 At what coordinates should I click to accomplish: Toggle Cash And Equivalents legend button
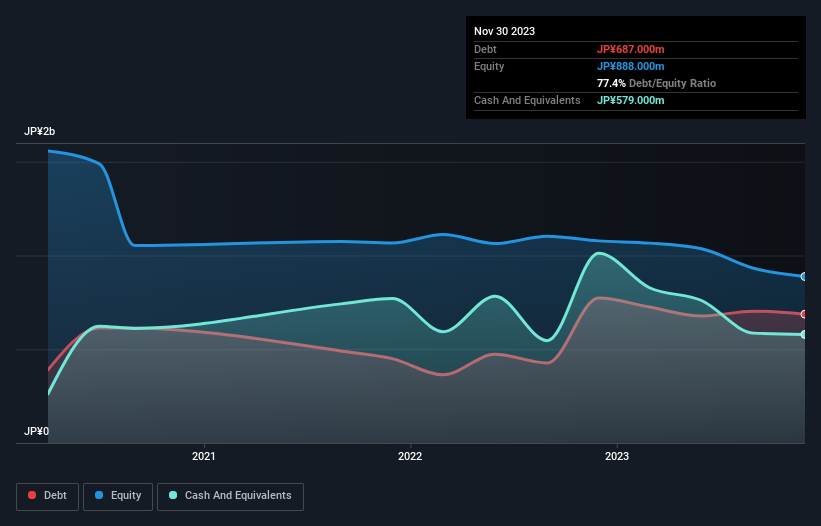point(230,496)
